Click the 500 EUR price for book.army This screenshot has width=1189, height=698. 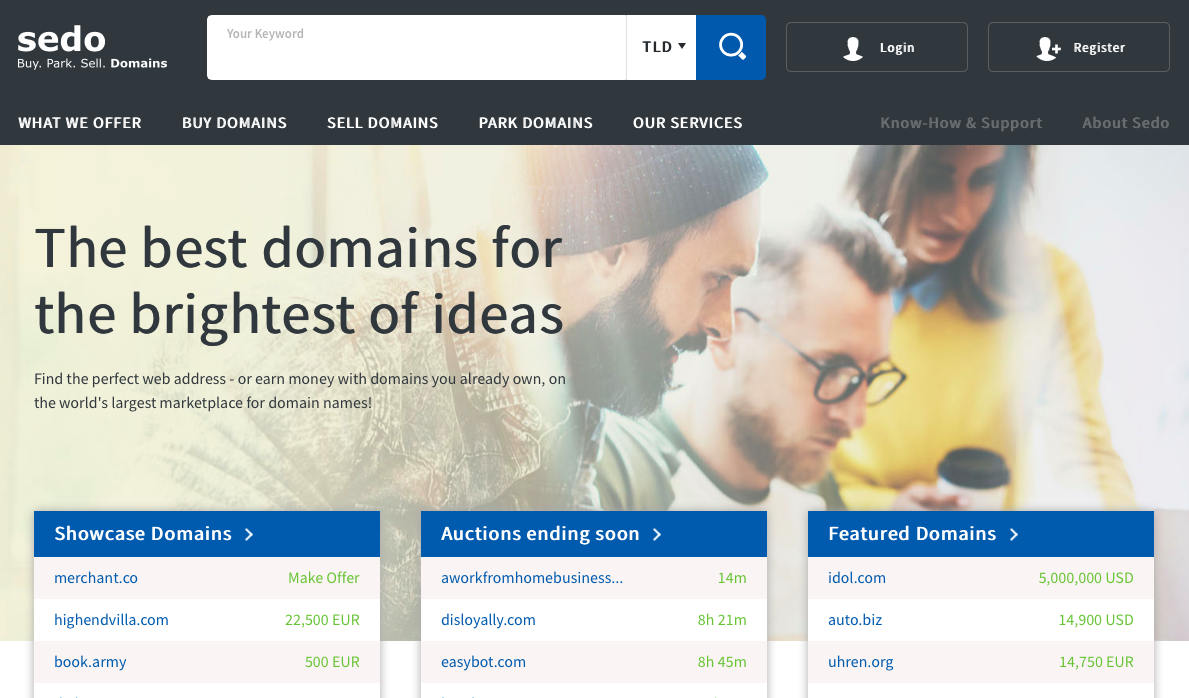332,662
